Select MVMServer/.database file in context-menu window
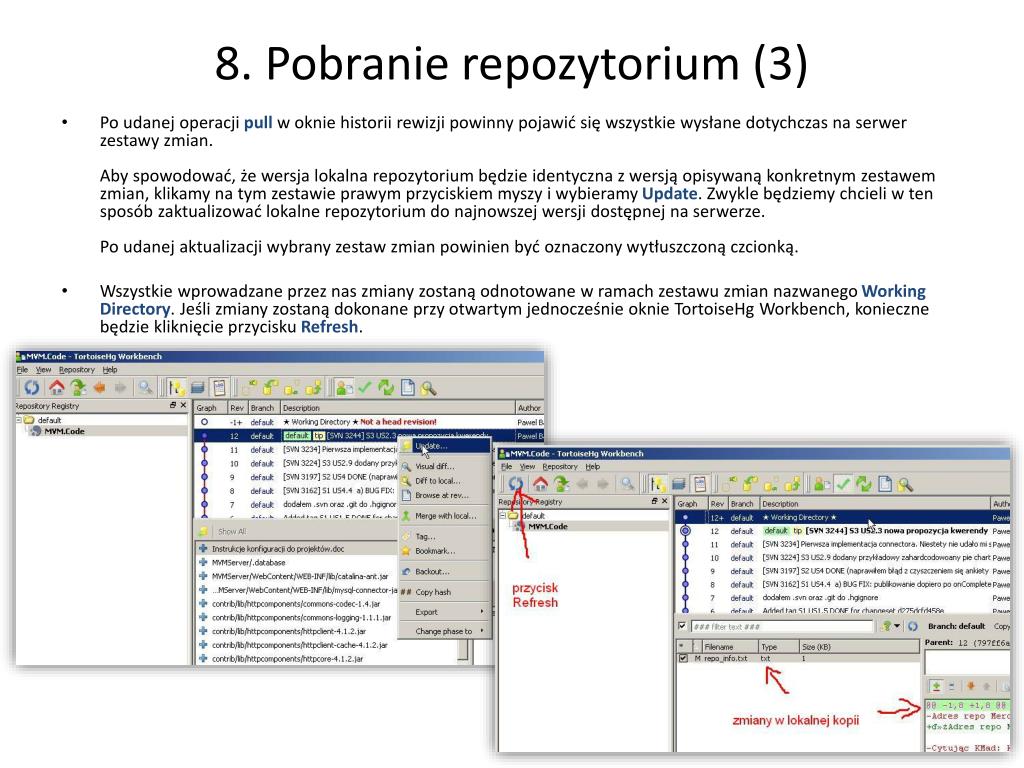The height and width of the screenshot is (768, 1024). (x=248, y=562)
